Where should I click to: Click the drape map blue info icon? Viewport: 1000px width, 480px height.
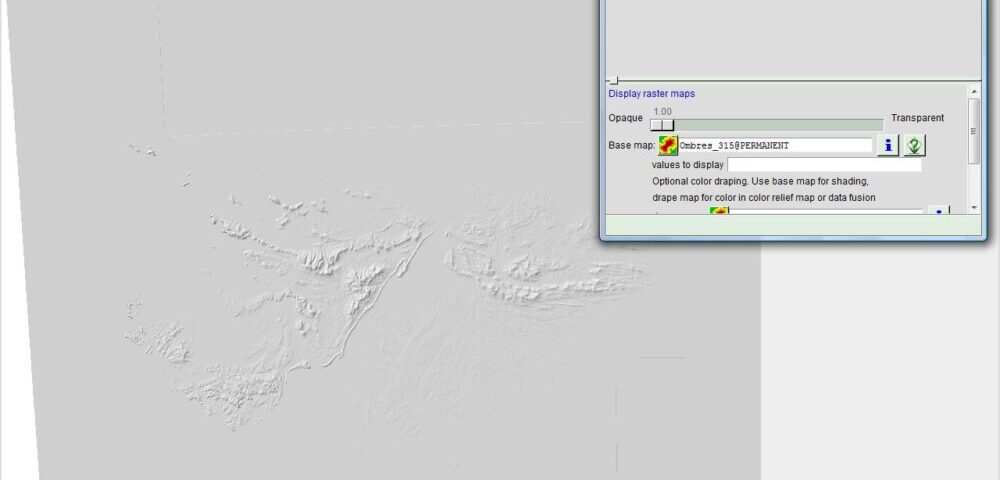tap(937, 211)
